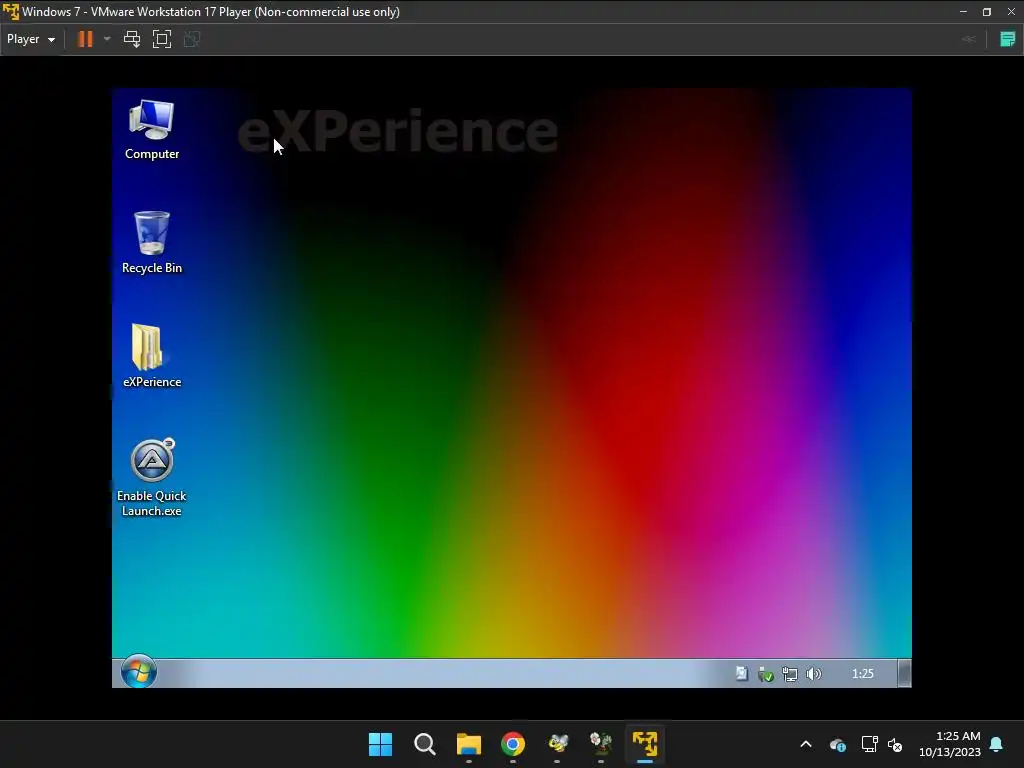Image resolution: width=1024 pixels, height=768 pixels.
Task: Open the flower icon app on taskbar
Action: coord(601,744)
